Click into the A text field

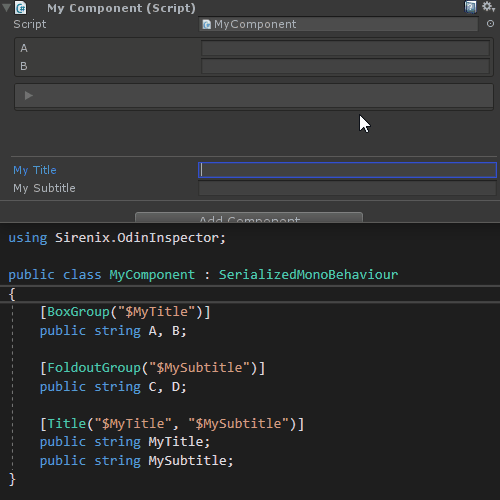(345, 48)
